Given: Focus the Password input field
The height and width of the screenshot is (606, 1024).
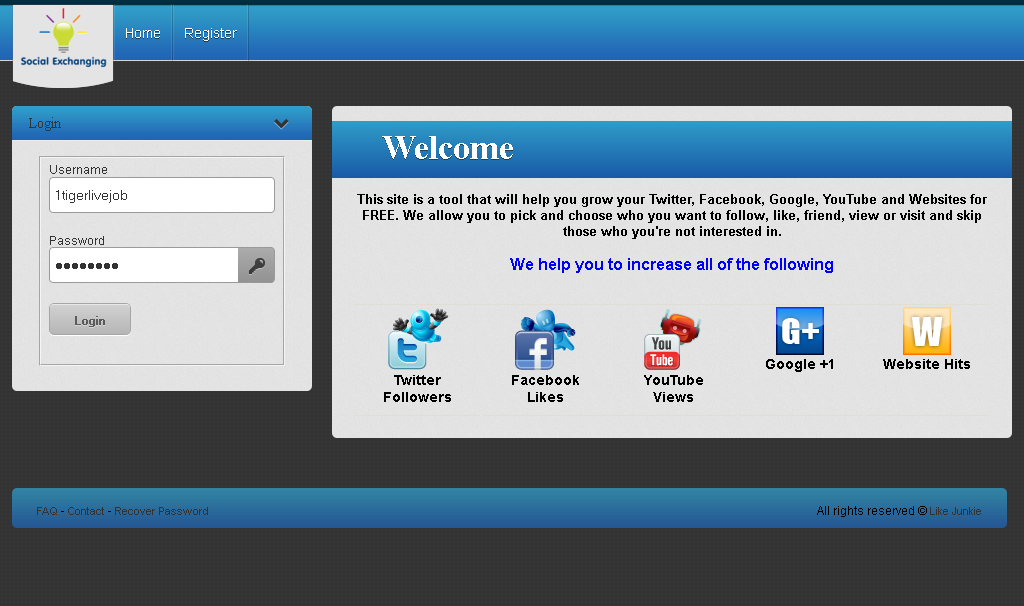Looking at the screenshot, I should [144, 265].
